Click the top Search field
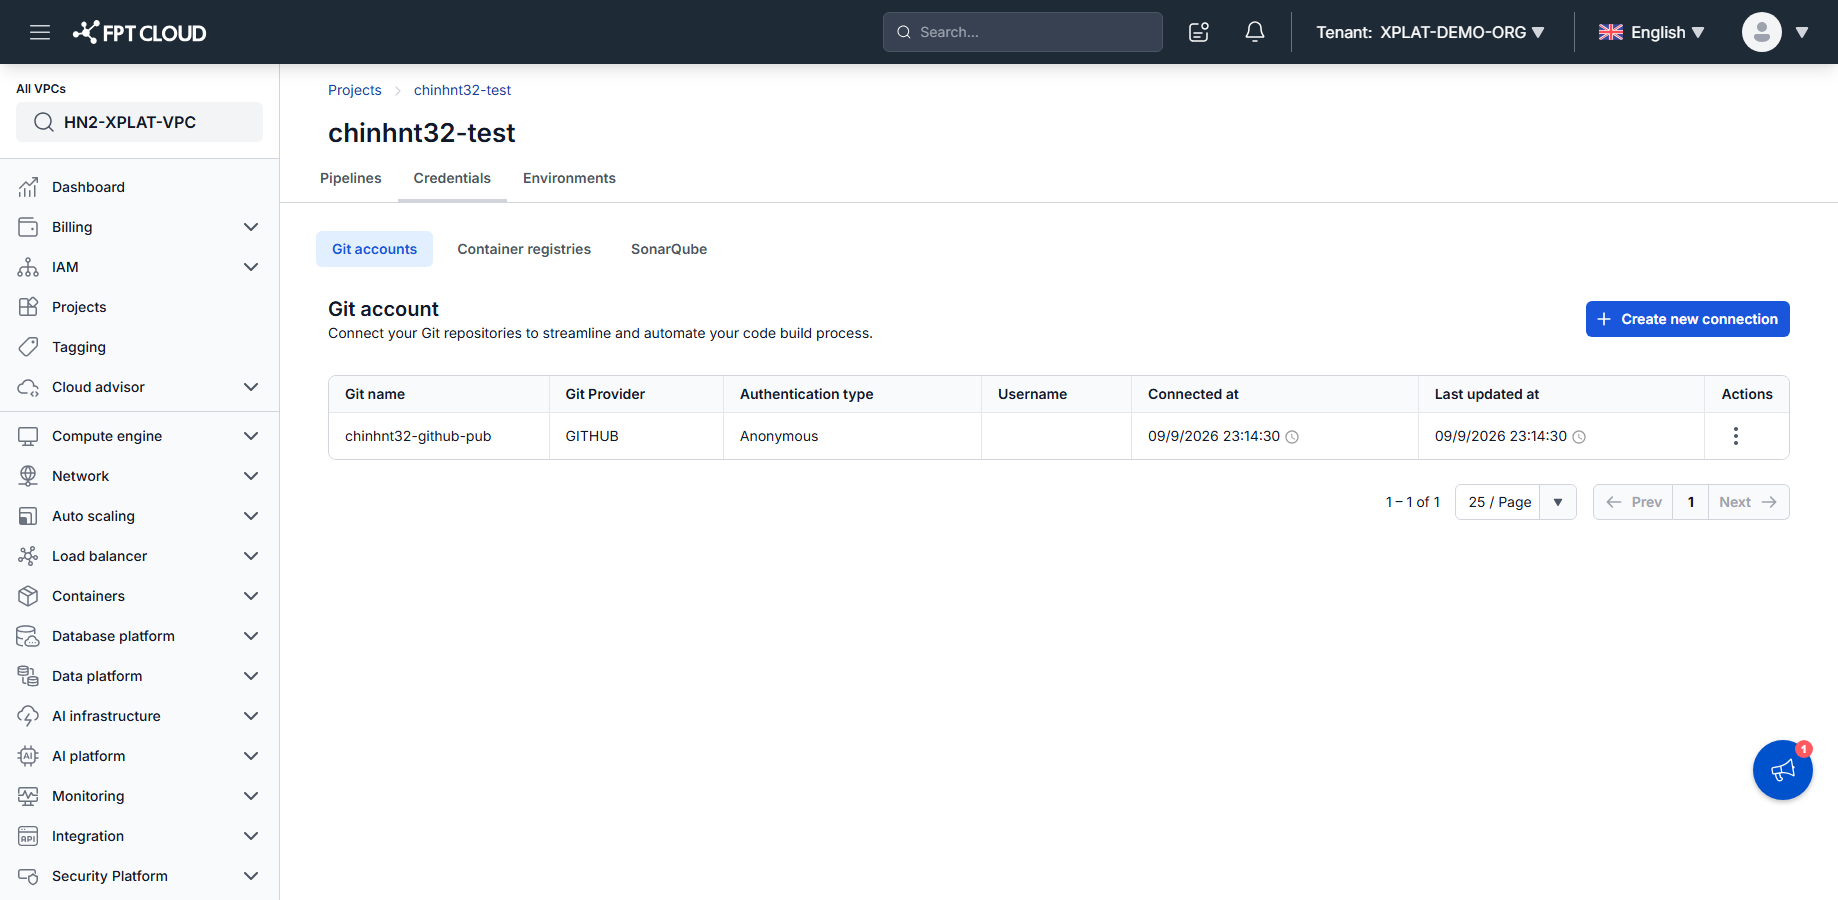This screenshot has height=900, width=1838. coord(1023,32)
